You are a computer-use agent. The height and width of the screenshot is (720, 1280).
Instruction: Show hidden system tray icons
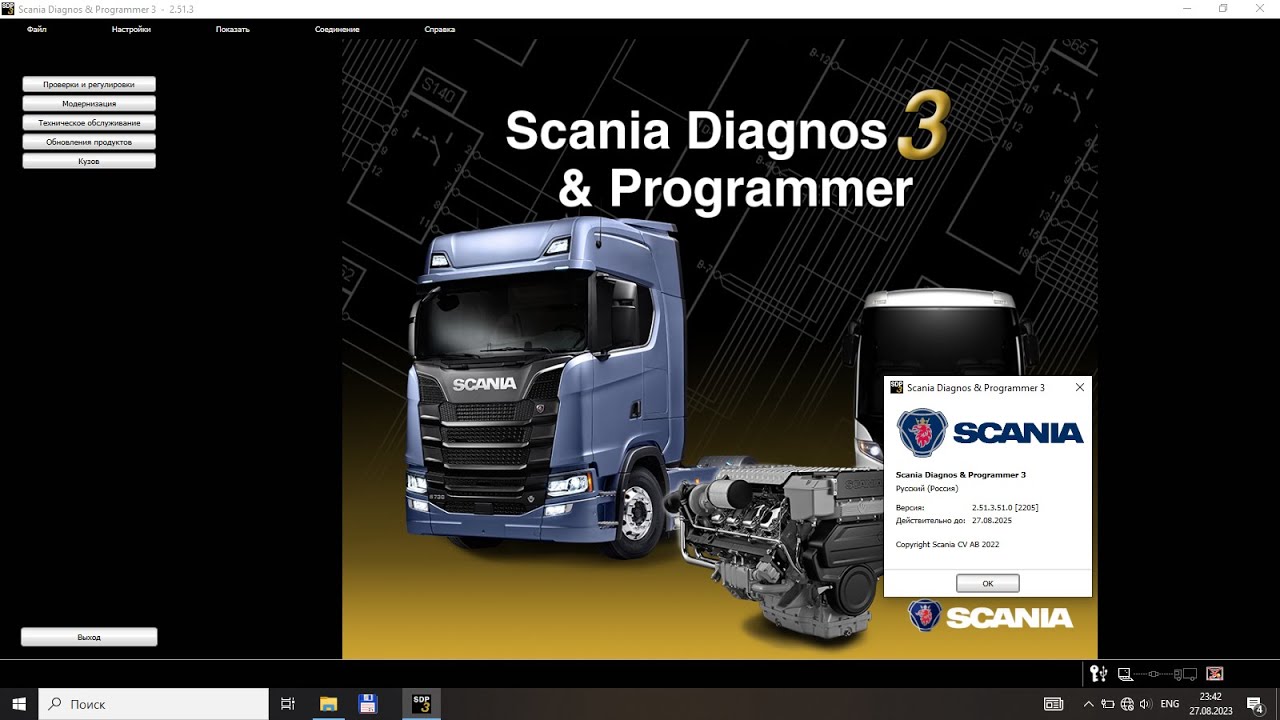(1088, 704)
